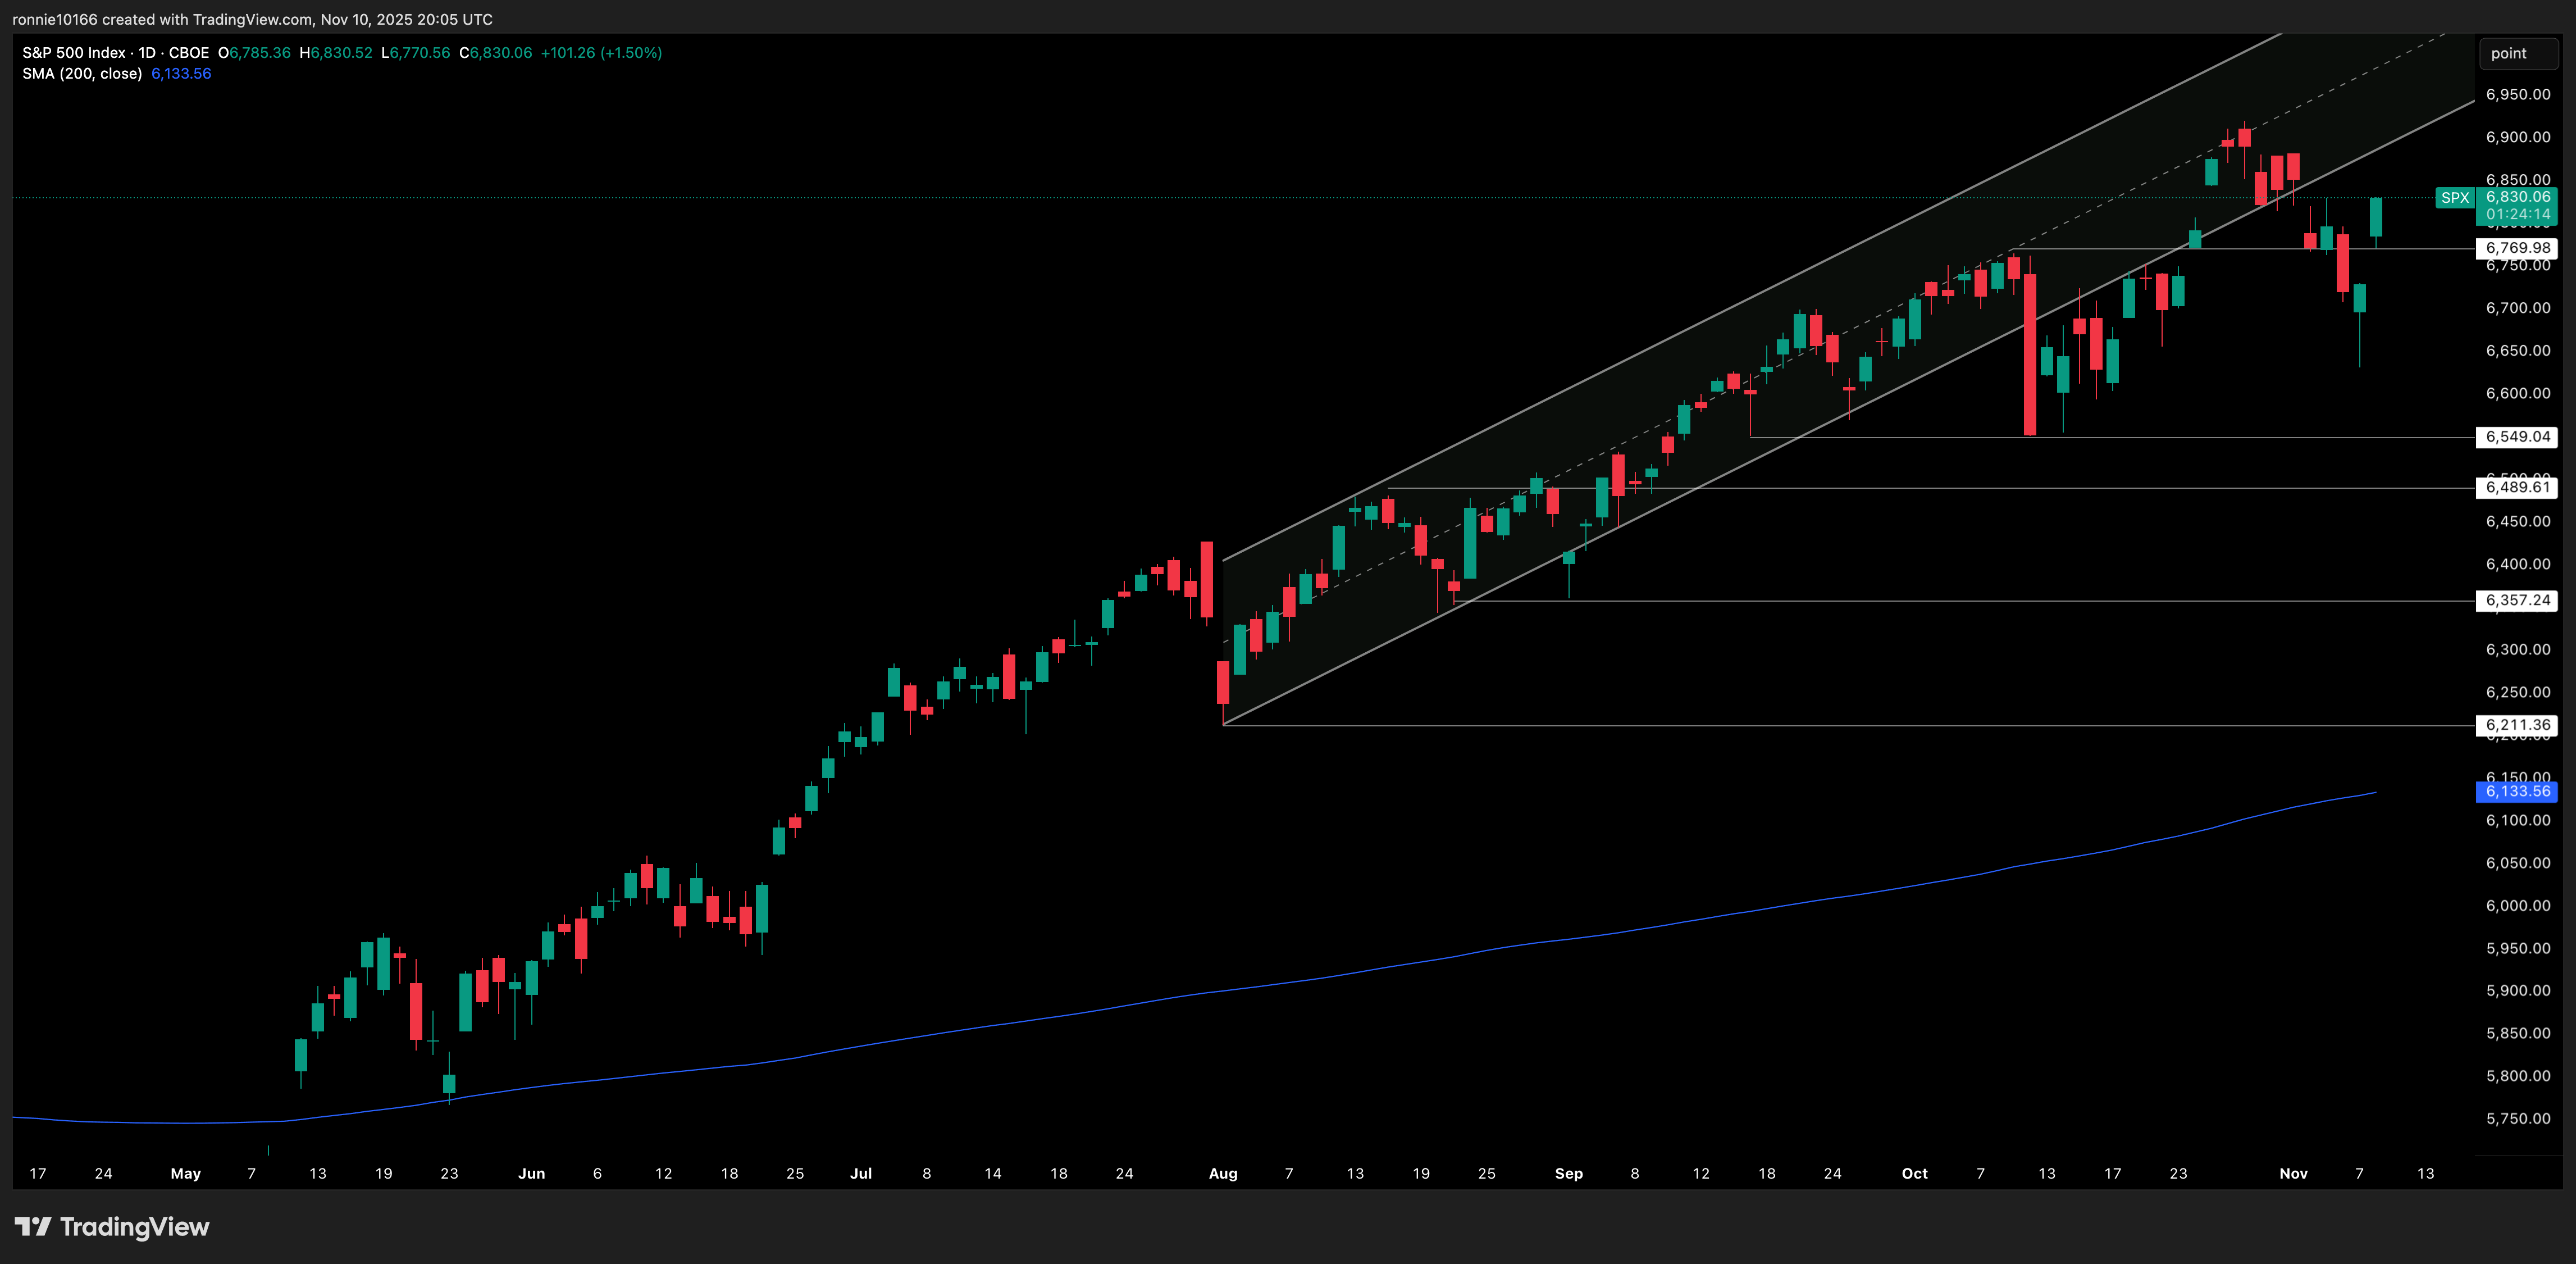The width and height of the screenshot is (2576, 1264).
Task: Click the 6,357.24 price level label
Action: click(2516, 601)
